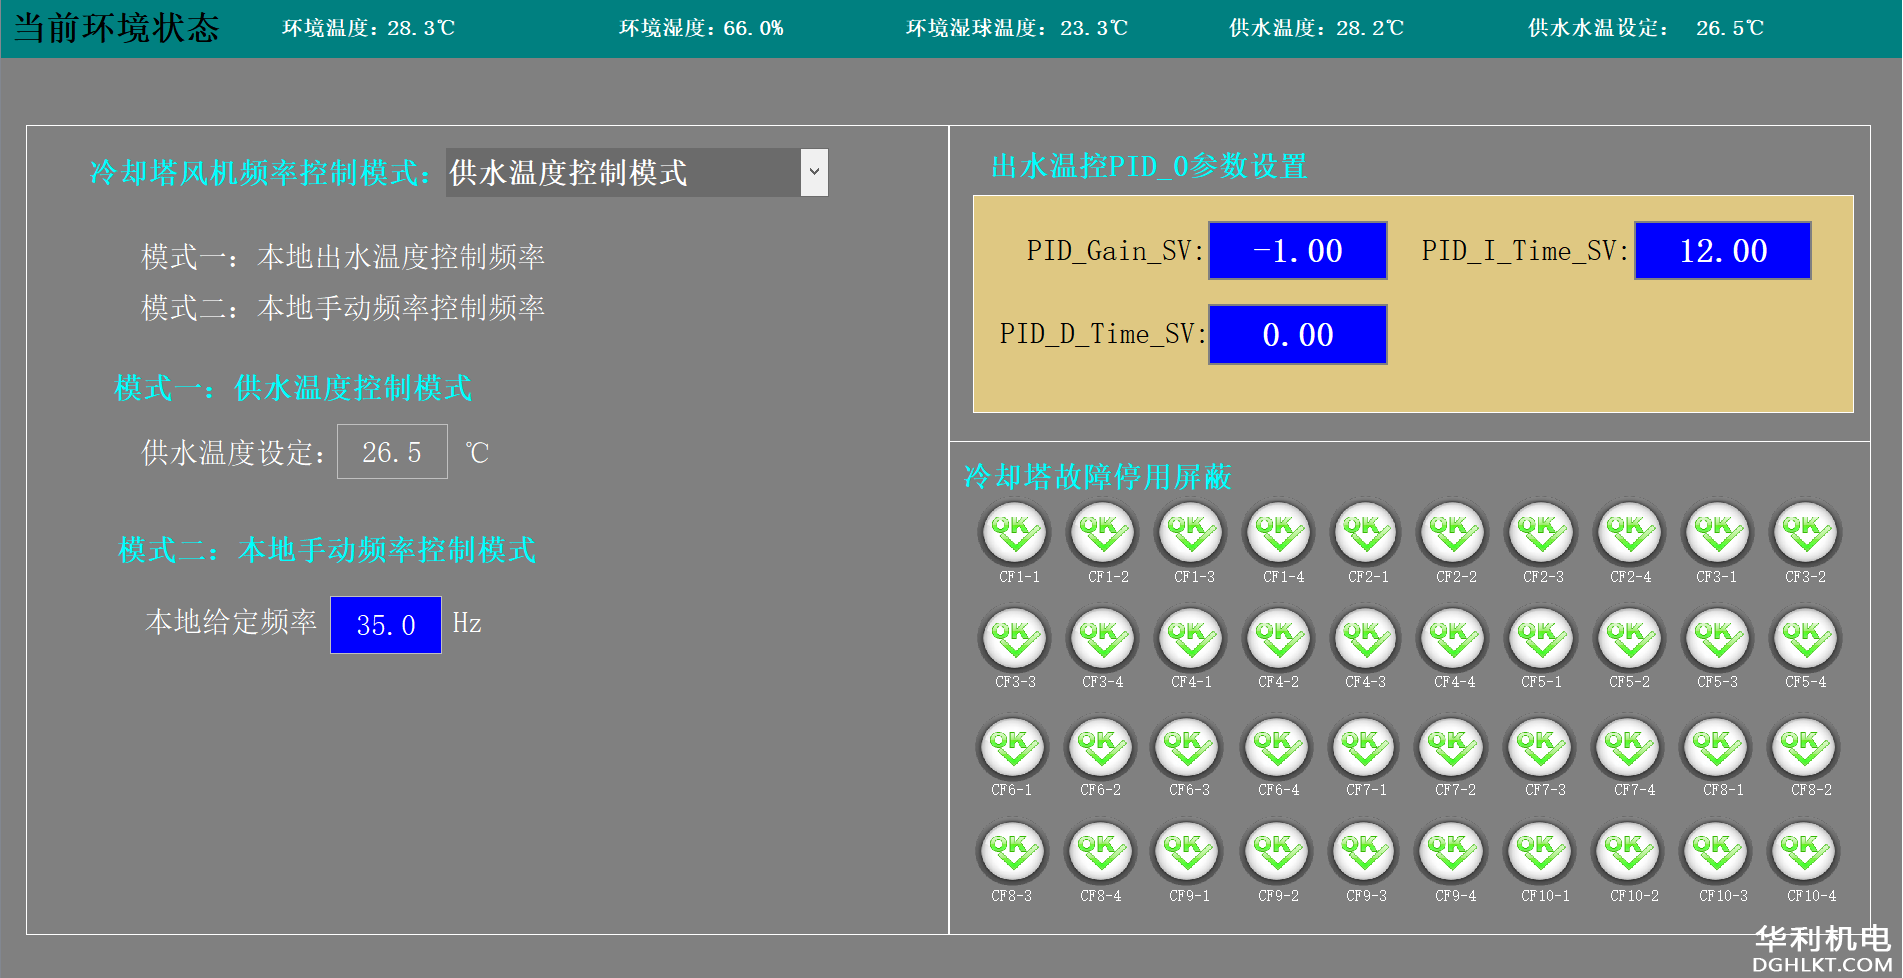The image size is (1903, 978).
Task: Toggle the CF9-1 tower fault shield
Action: (x=1187, y=853)
